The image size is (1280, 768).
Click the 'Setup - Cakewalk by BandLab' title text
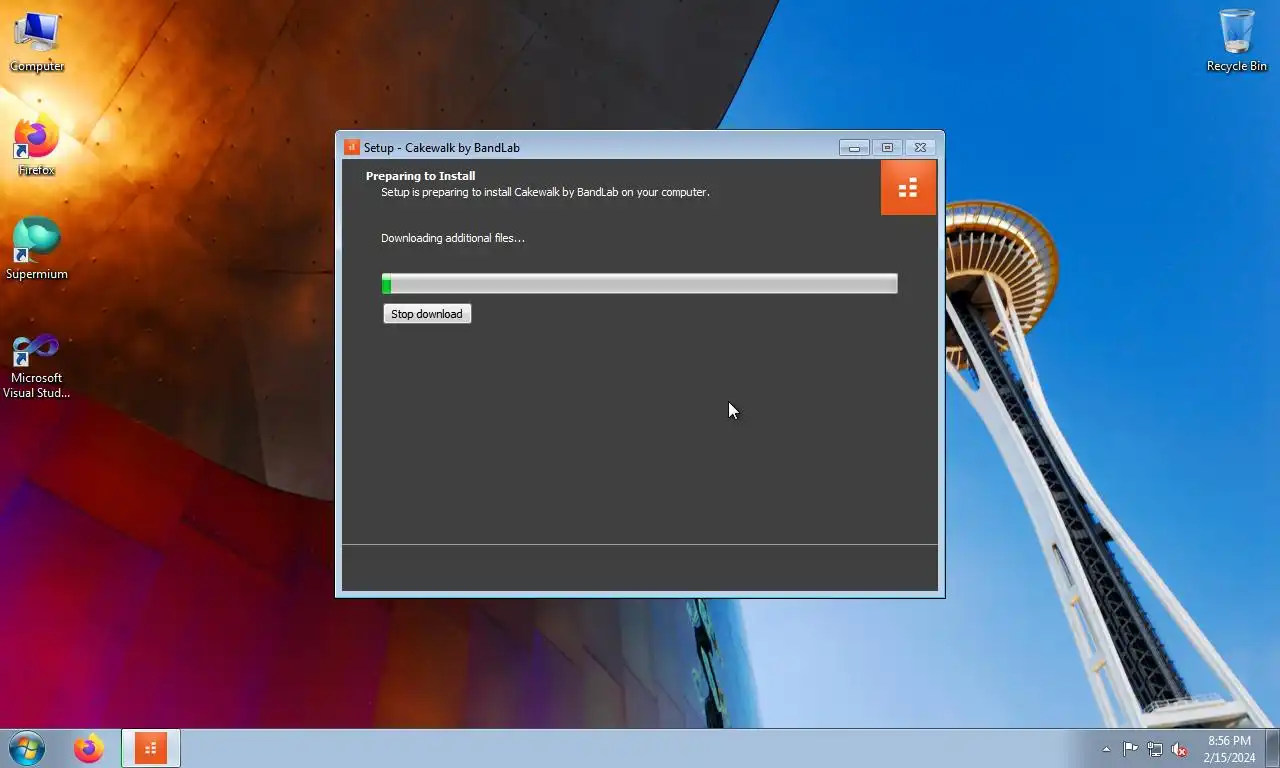pos(442,148)
